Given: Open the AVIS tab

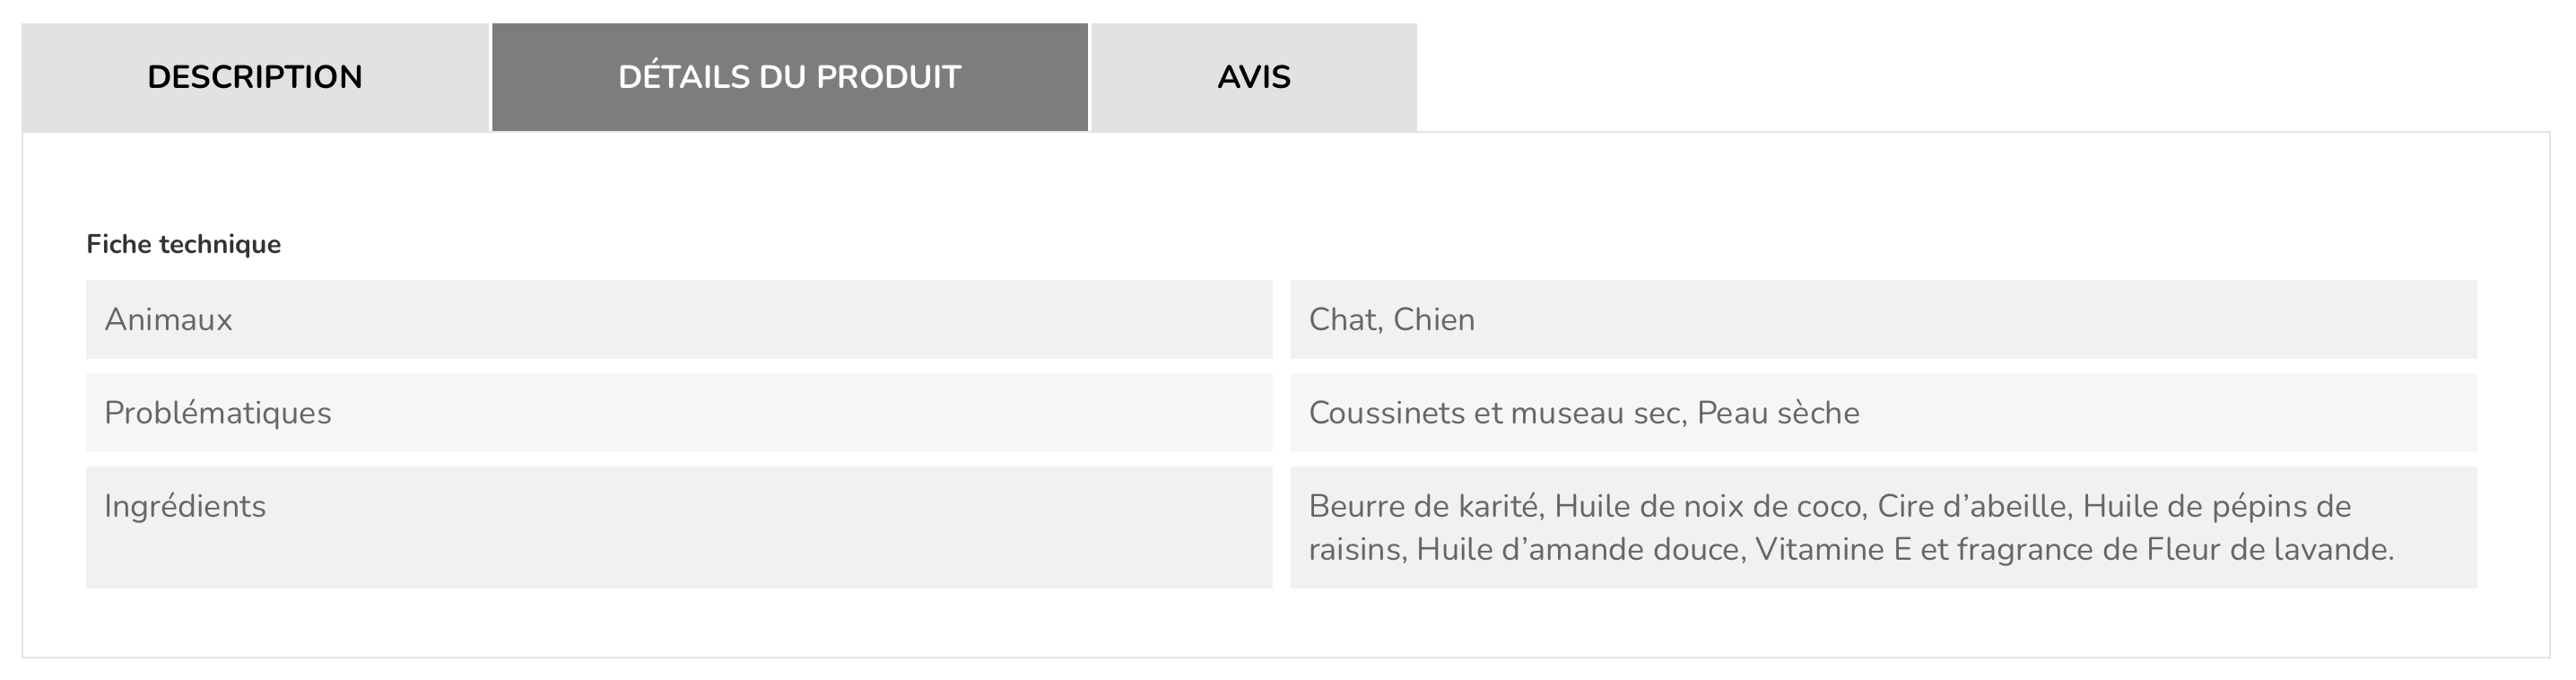Looking at the screenshot, I should (x=1254, y=77).
